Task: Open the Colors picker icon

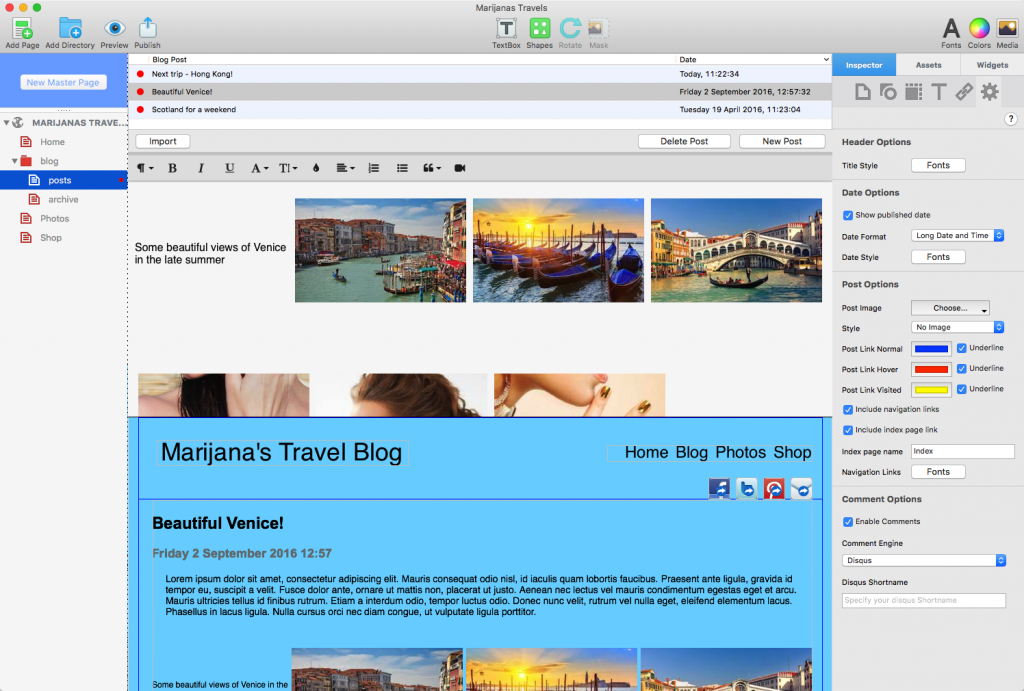Action: (978, 26)
